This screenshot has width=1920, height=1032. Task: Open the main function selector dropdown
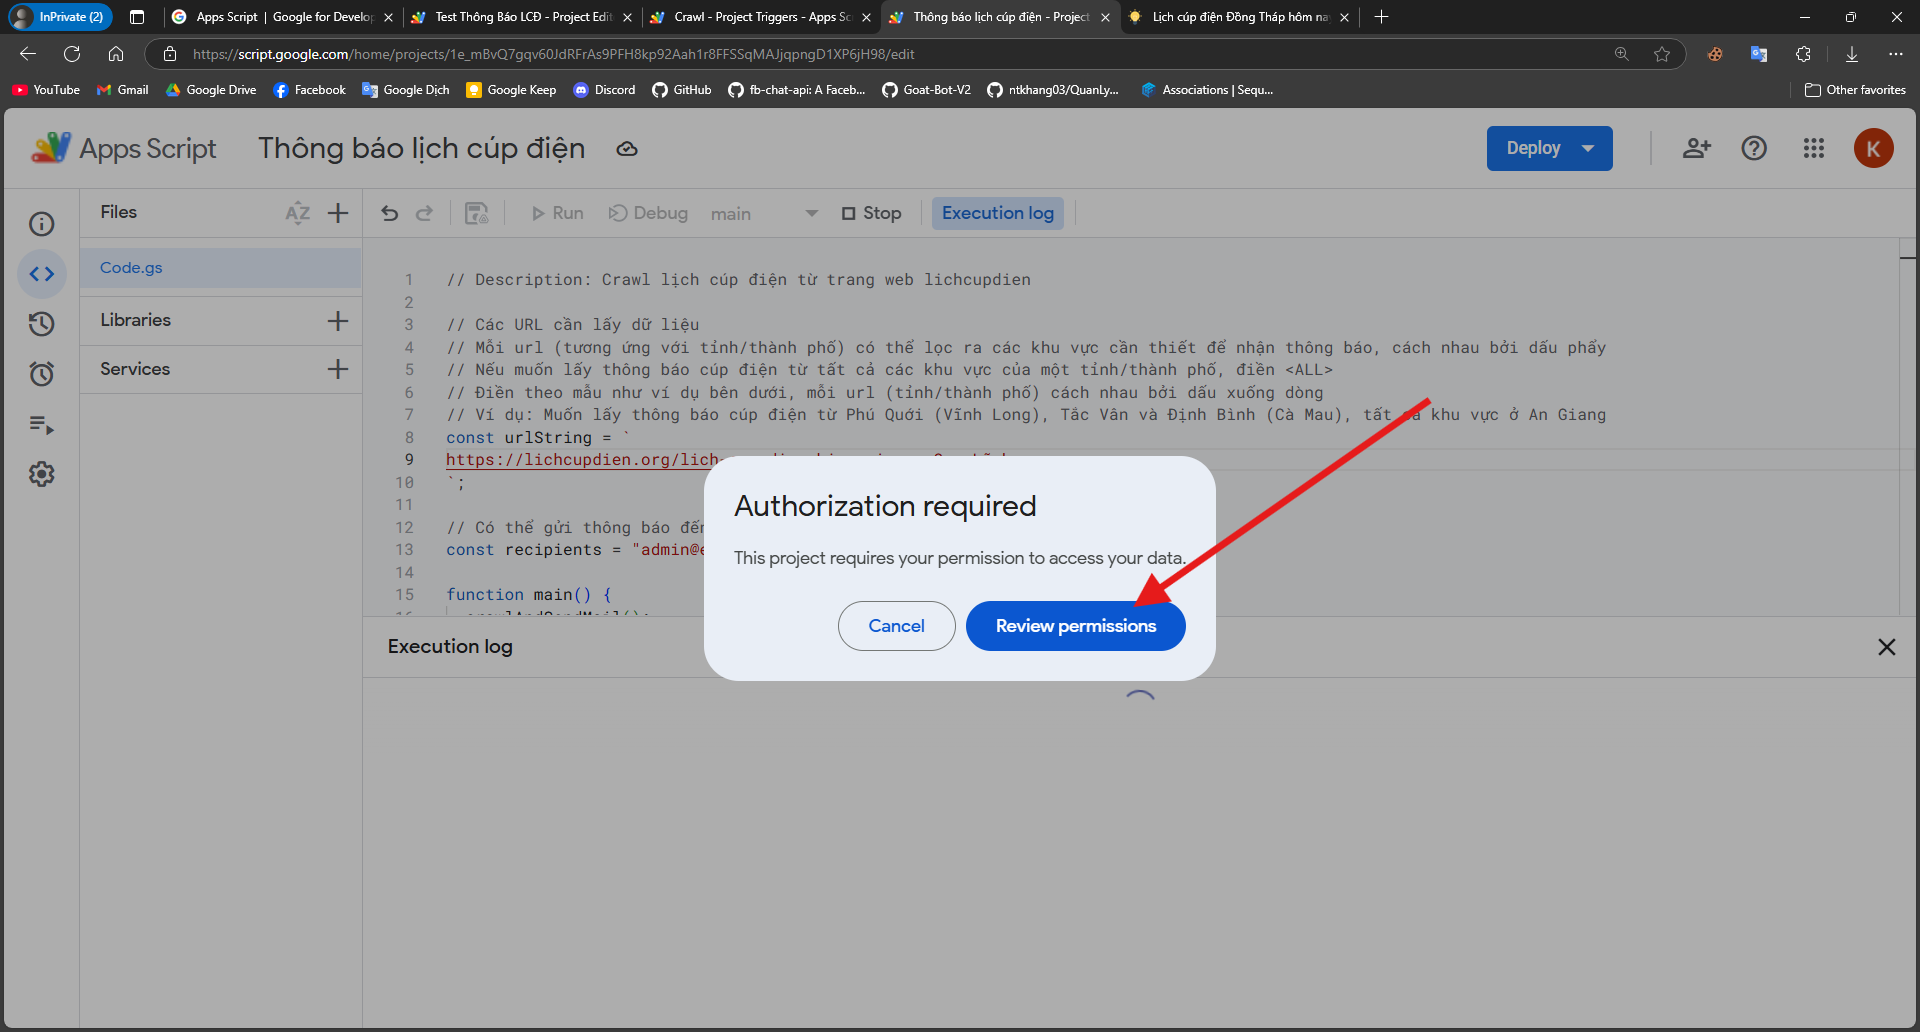pyautogui.click(x=764, y=214)
